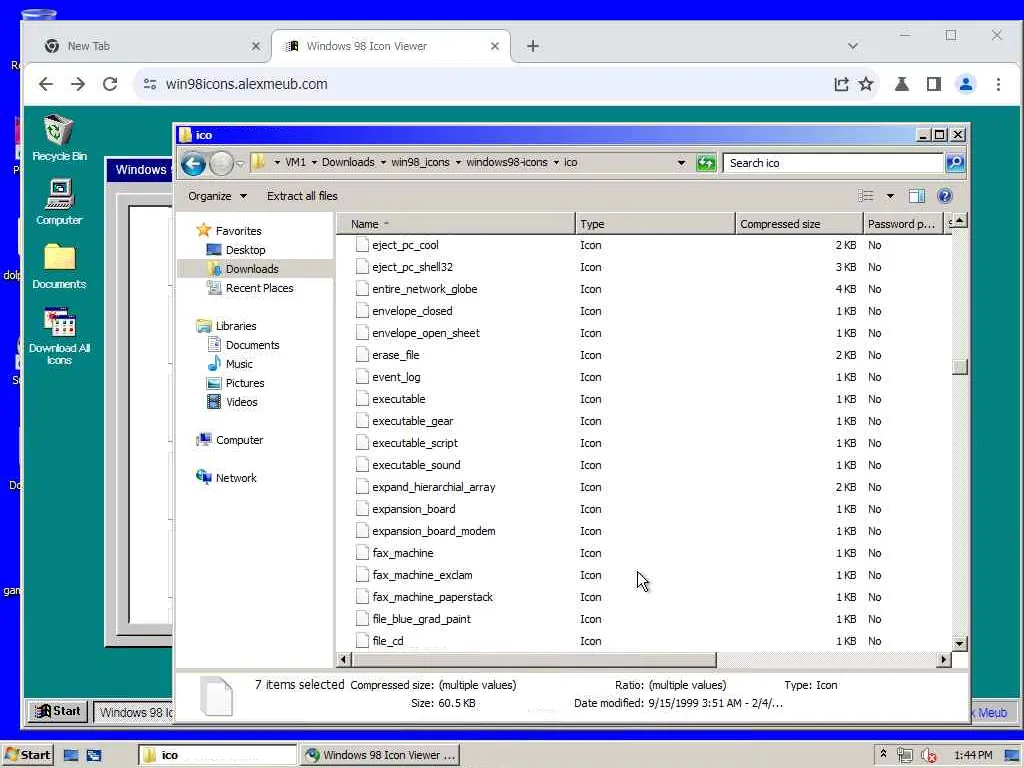This screenshot has width=1024, height=768.
Task: Select the expansion_board_modem file name
Action: tap(434, 531)
